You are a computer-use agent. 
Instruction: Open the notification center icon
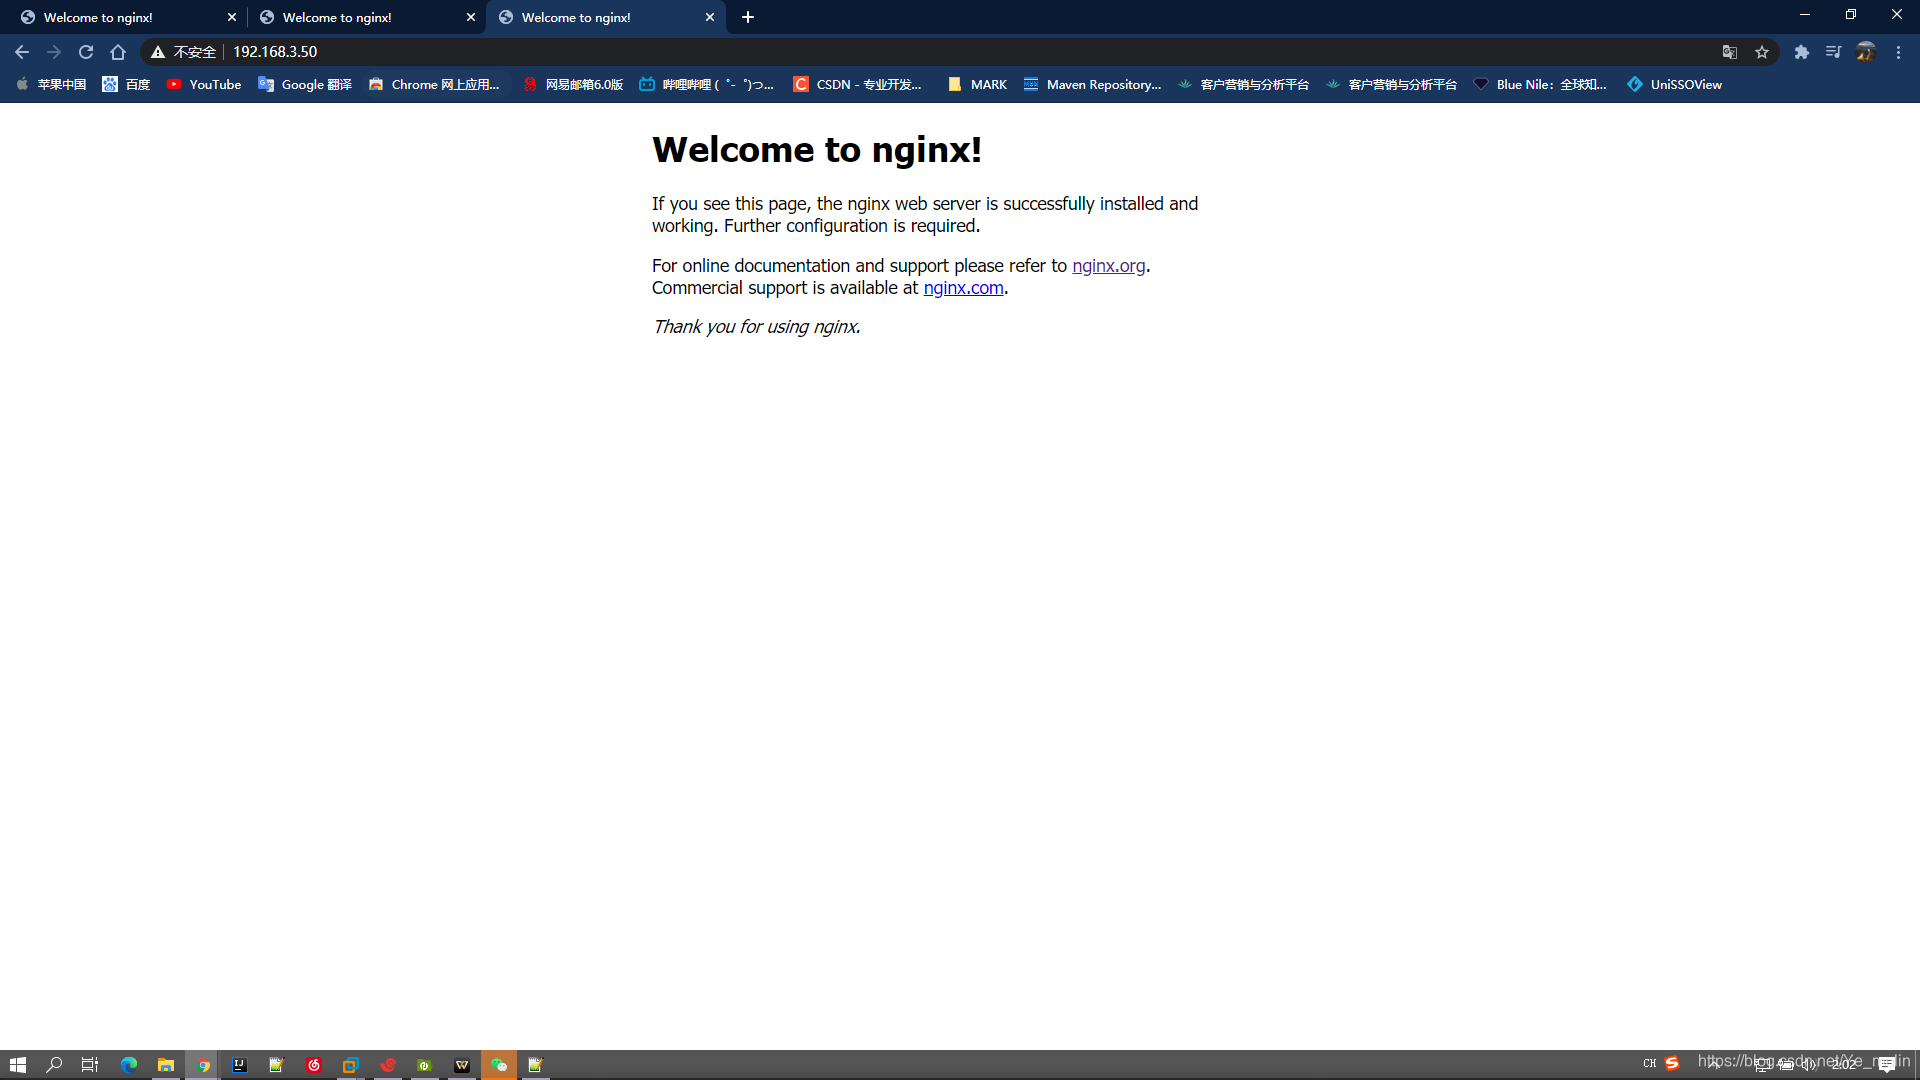click(x=1887, y=1065)
